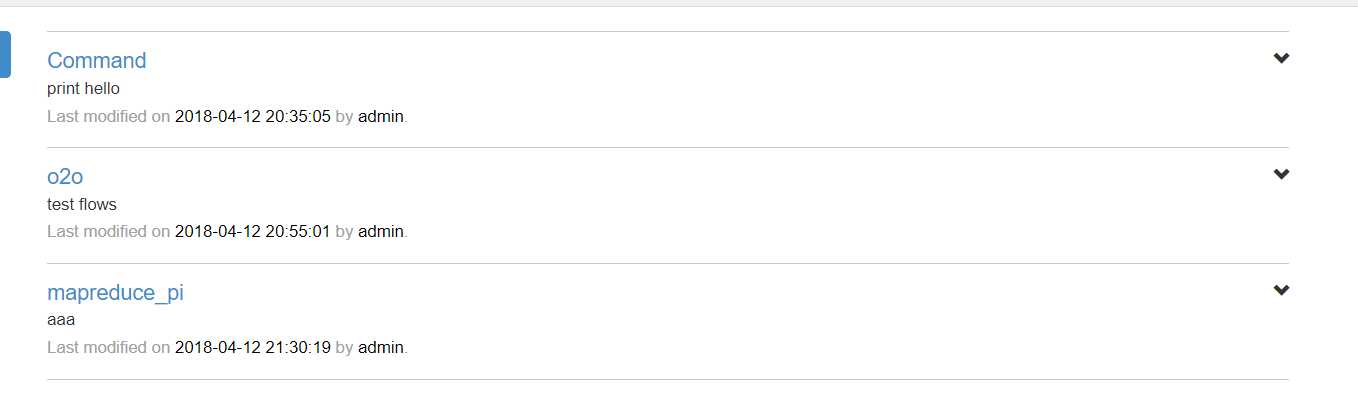Screen dimensions: 1358x403
Task: Expand the mapreduce_pi item chevron
Action: coord(1281,290)
